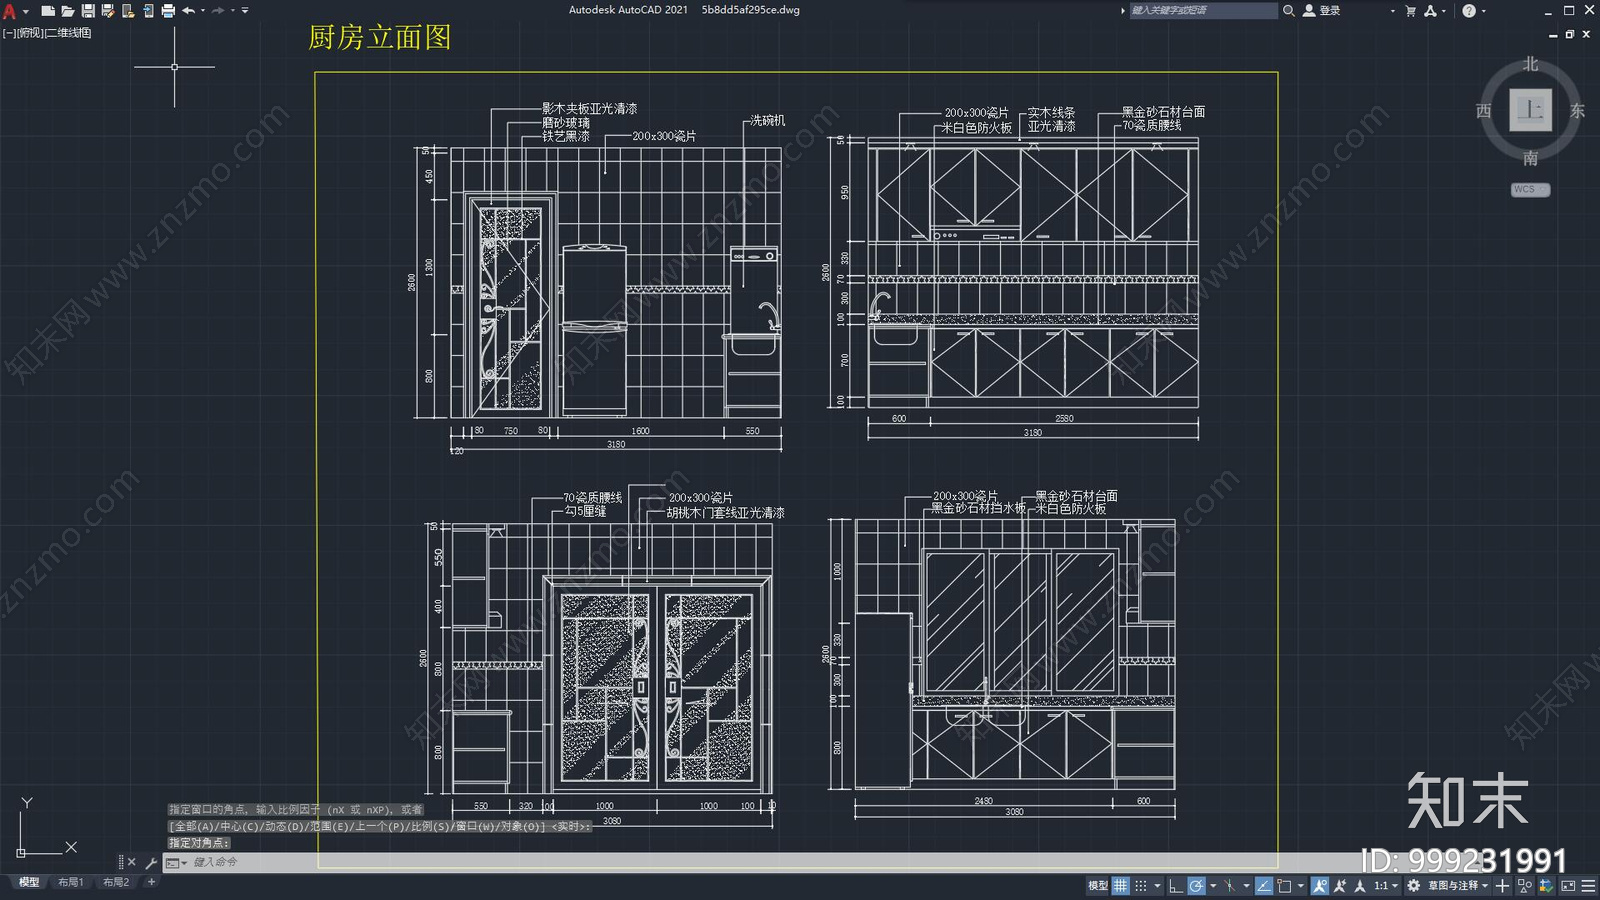Add a new layout with plus tab

click(x=151, y=882)
